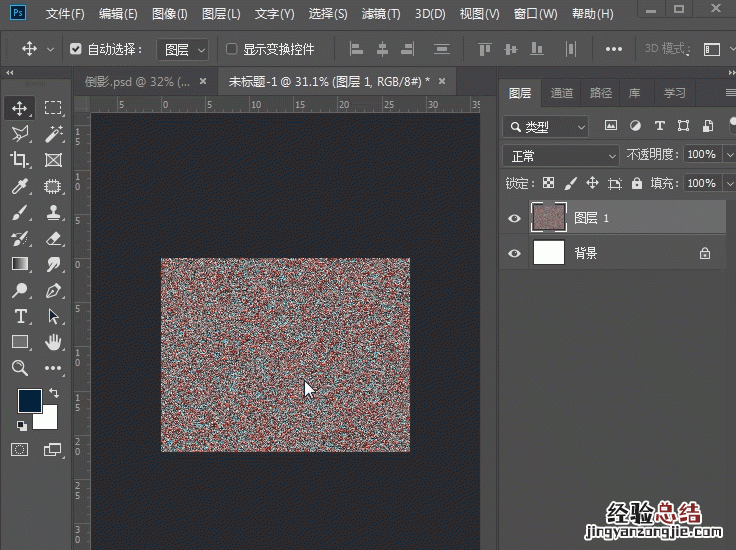Activate the Eyedropper tool

click(20, 186)
